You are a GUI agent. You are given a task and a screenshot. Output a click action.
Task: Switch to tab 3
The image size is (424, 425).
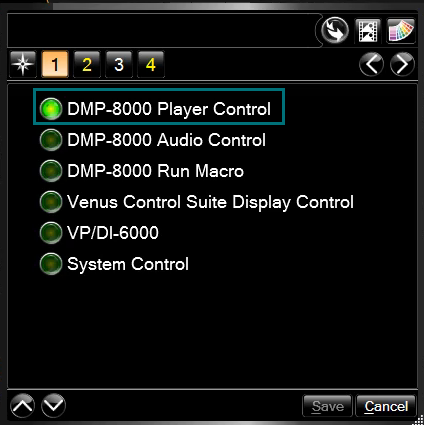(x=119, y=64)
